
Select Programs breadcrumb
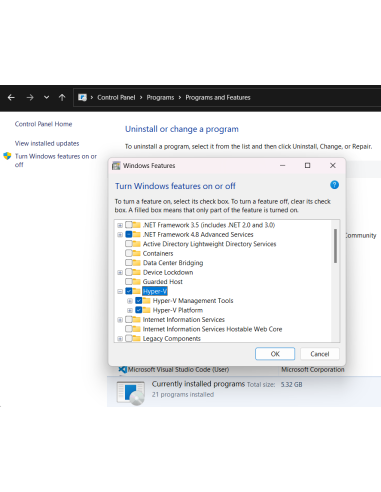pos(160,97)
